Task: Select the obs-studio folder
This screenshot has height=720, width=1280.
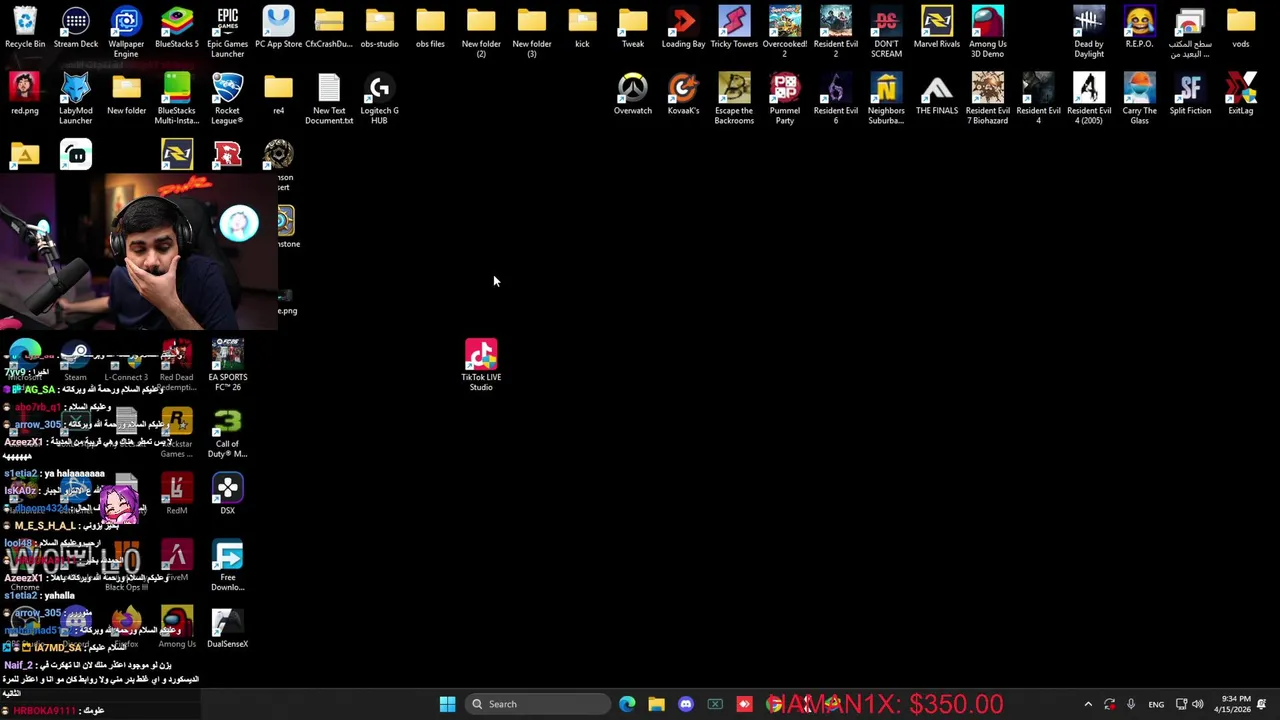Action: click(380, 28)
